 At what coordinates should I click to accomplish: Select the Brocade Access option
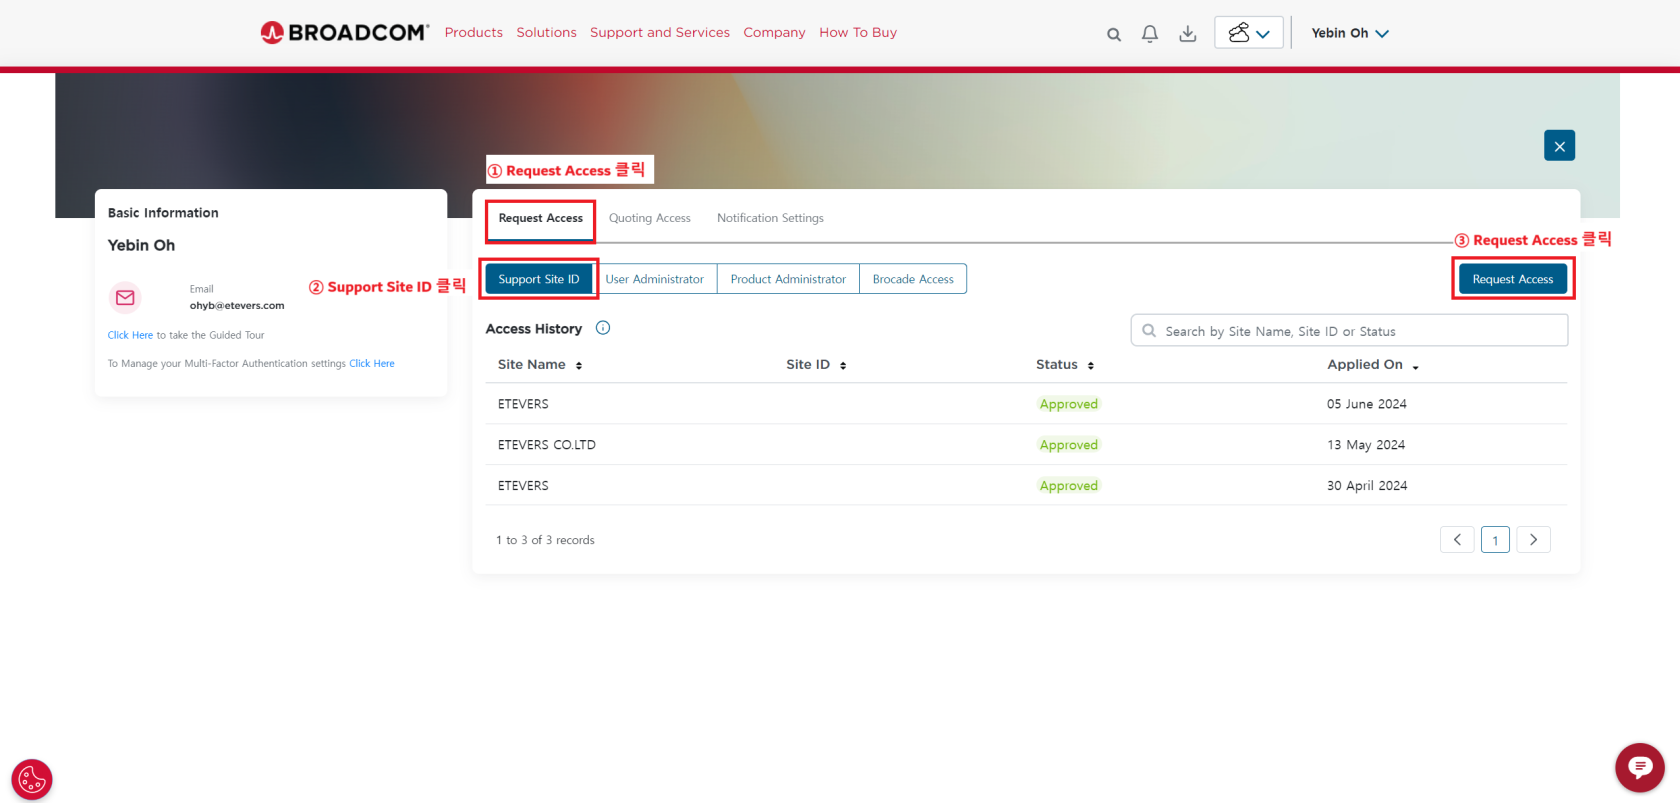(x=912, y=279)
